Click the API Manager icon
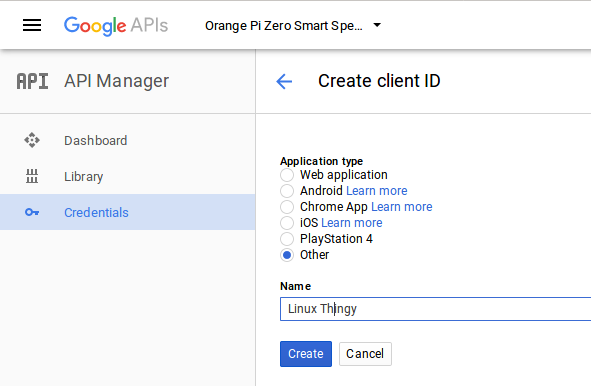This screenshot has height=386, width=591. (32, 81)
